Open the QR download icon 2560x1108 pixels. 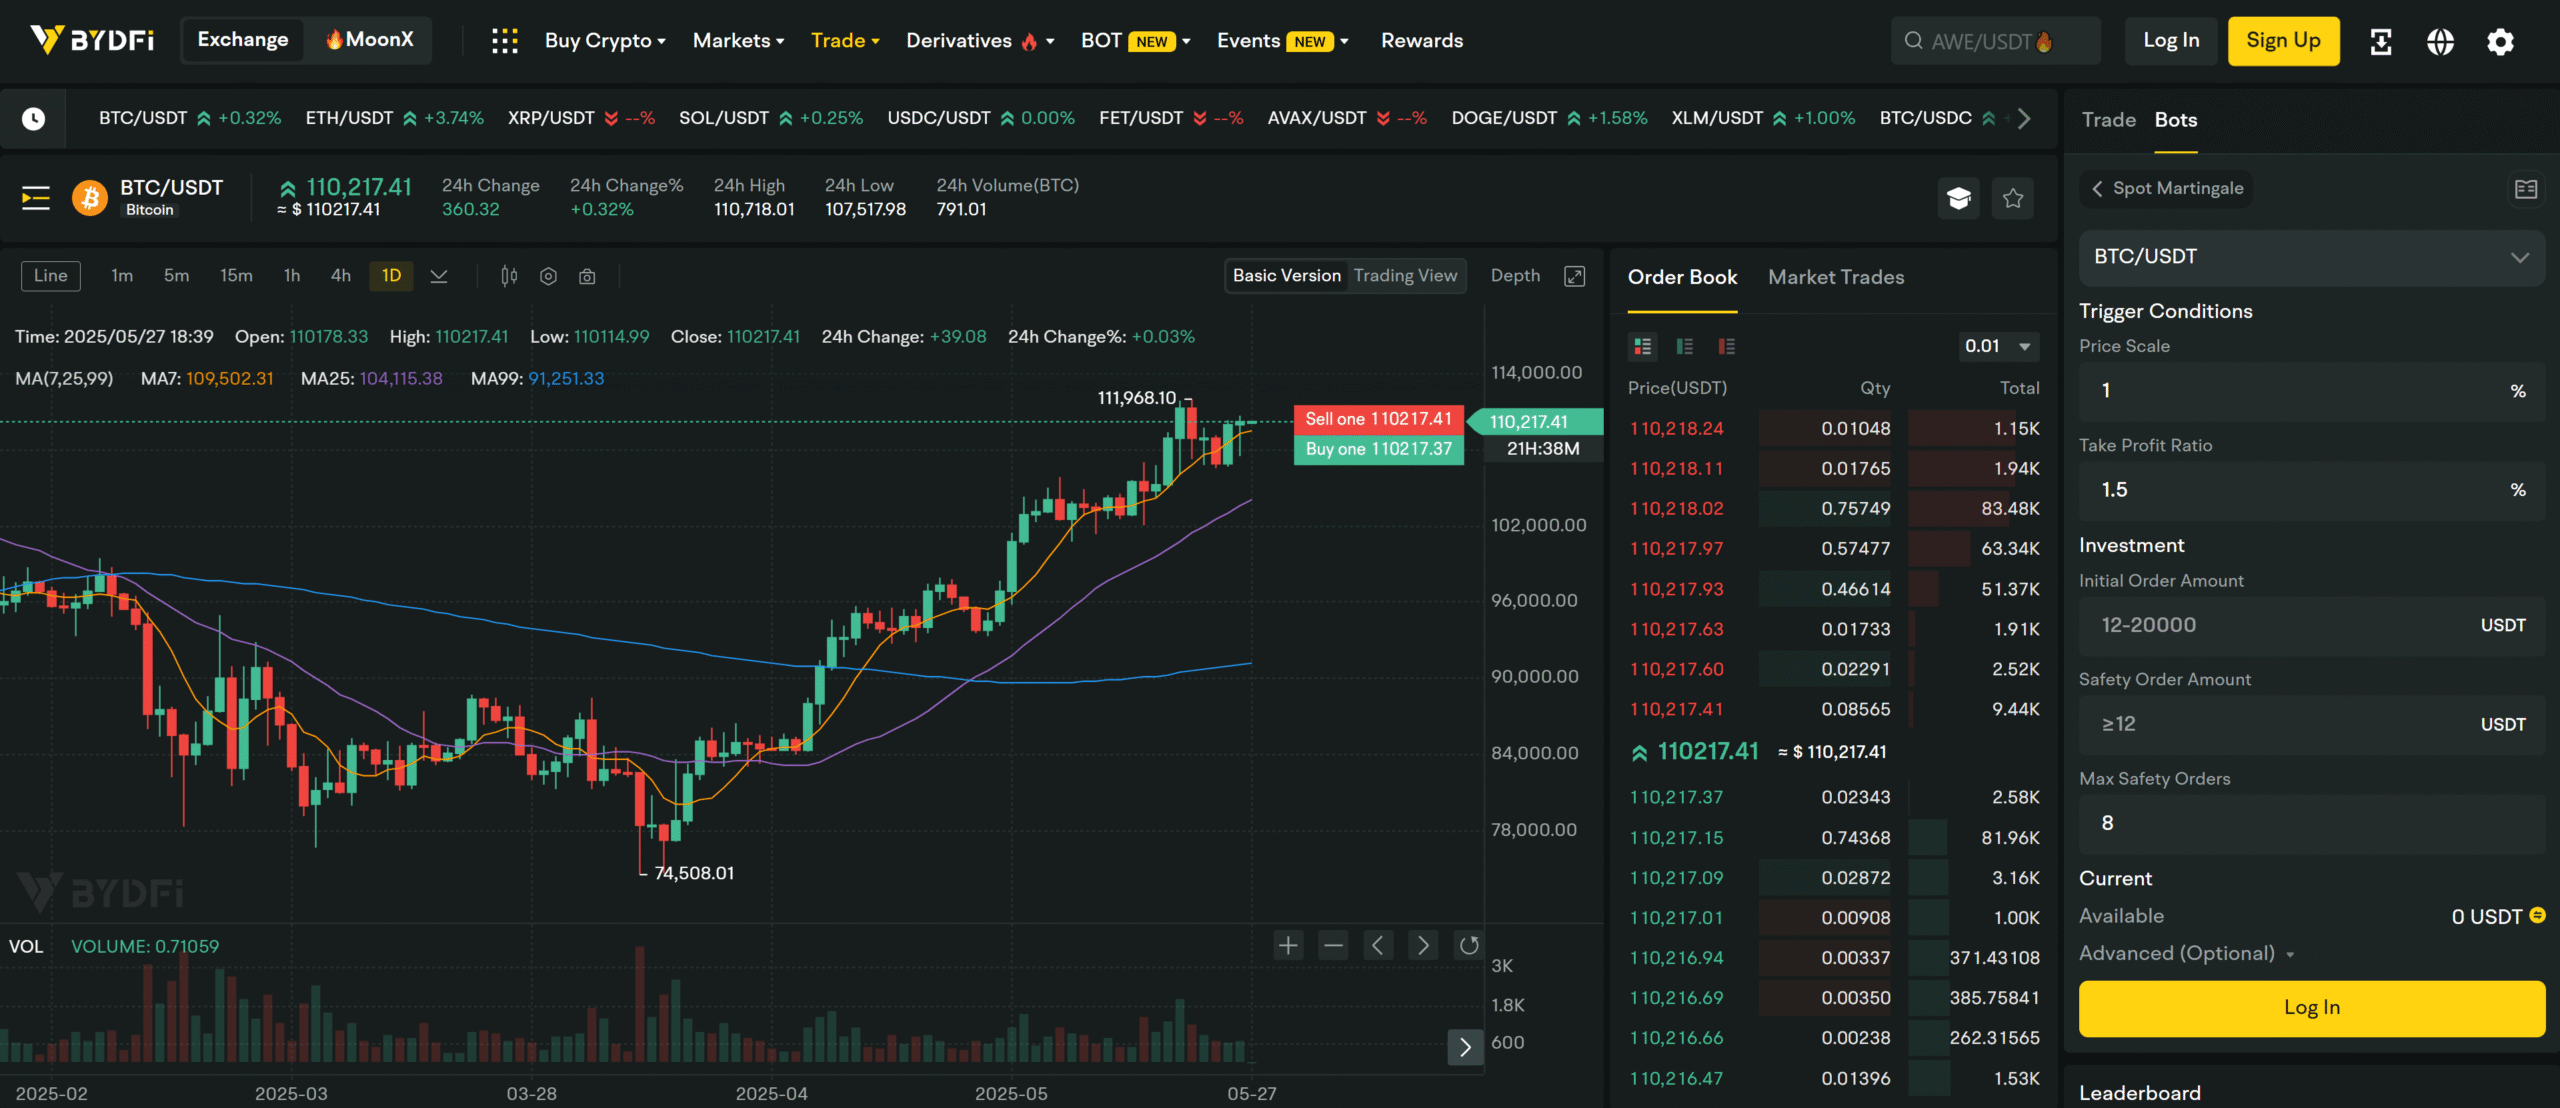tap(2380, 41)
